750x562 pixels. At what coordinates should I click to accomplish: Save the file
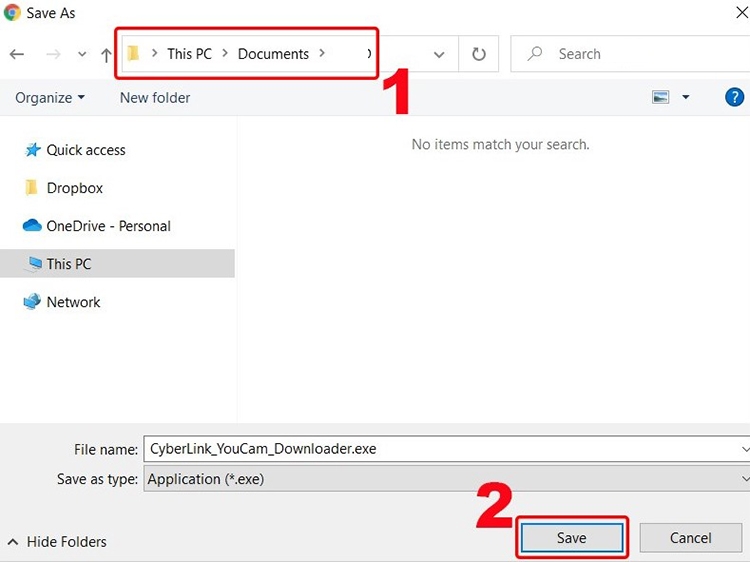pos(572,538)
